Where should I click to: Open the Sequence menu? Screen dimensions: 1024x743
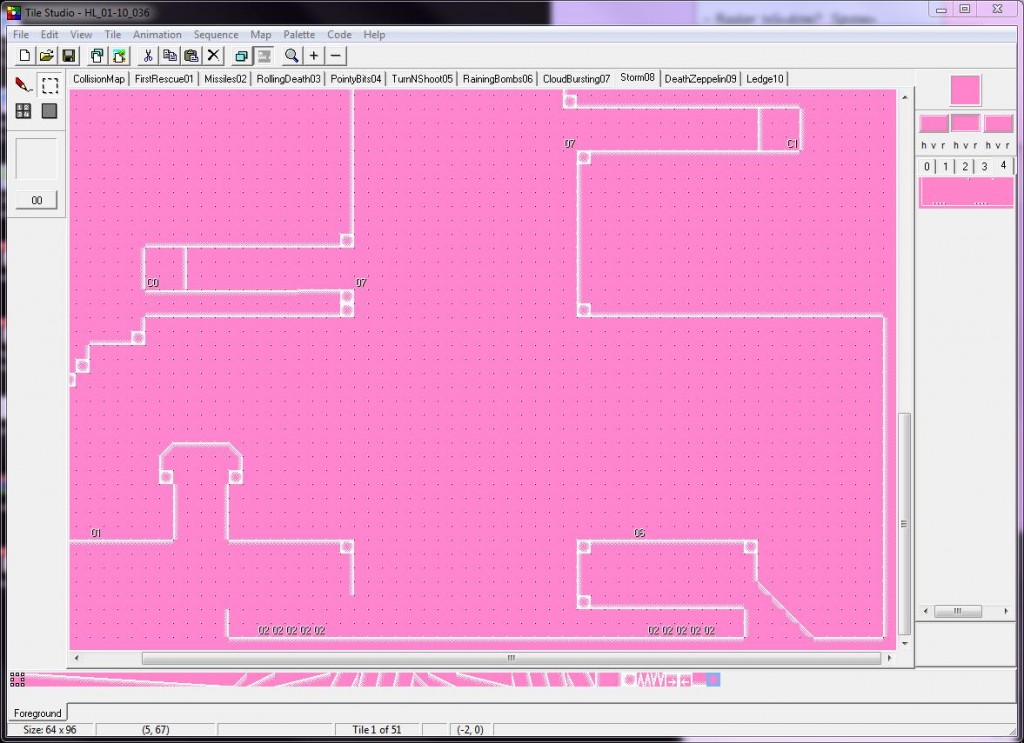click(x=216, y=35)
